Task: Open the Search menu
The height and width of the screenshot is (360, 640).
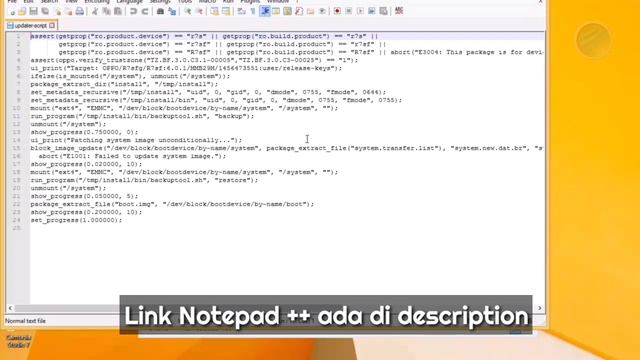Action: click(49, 2)
